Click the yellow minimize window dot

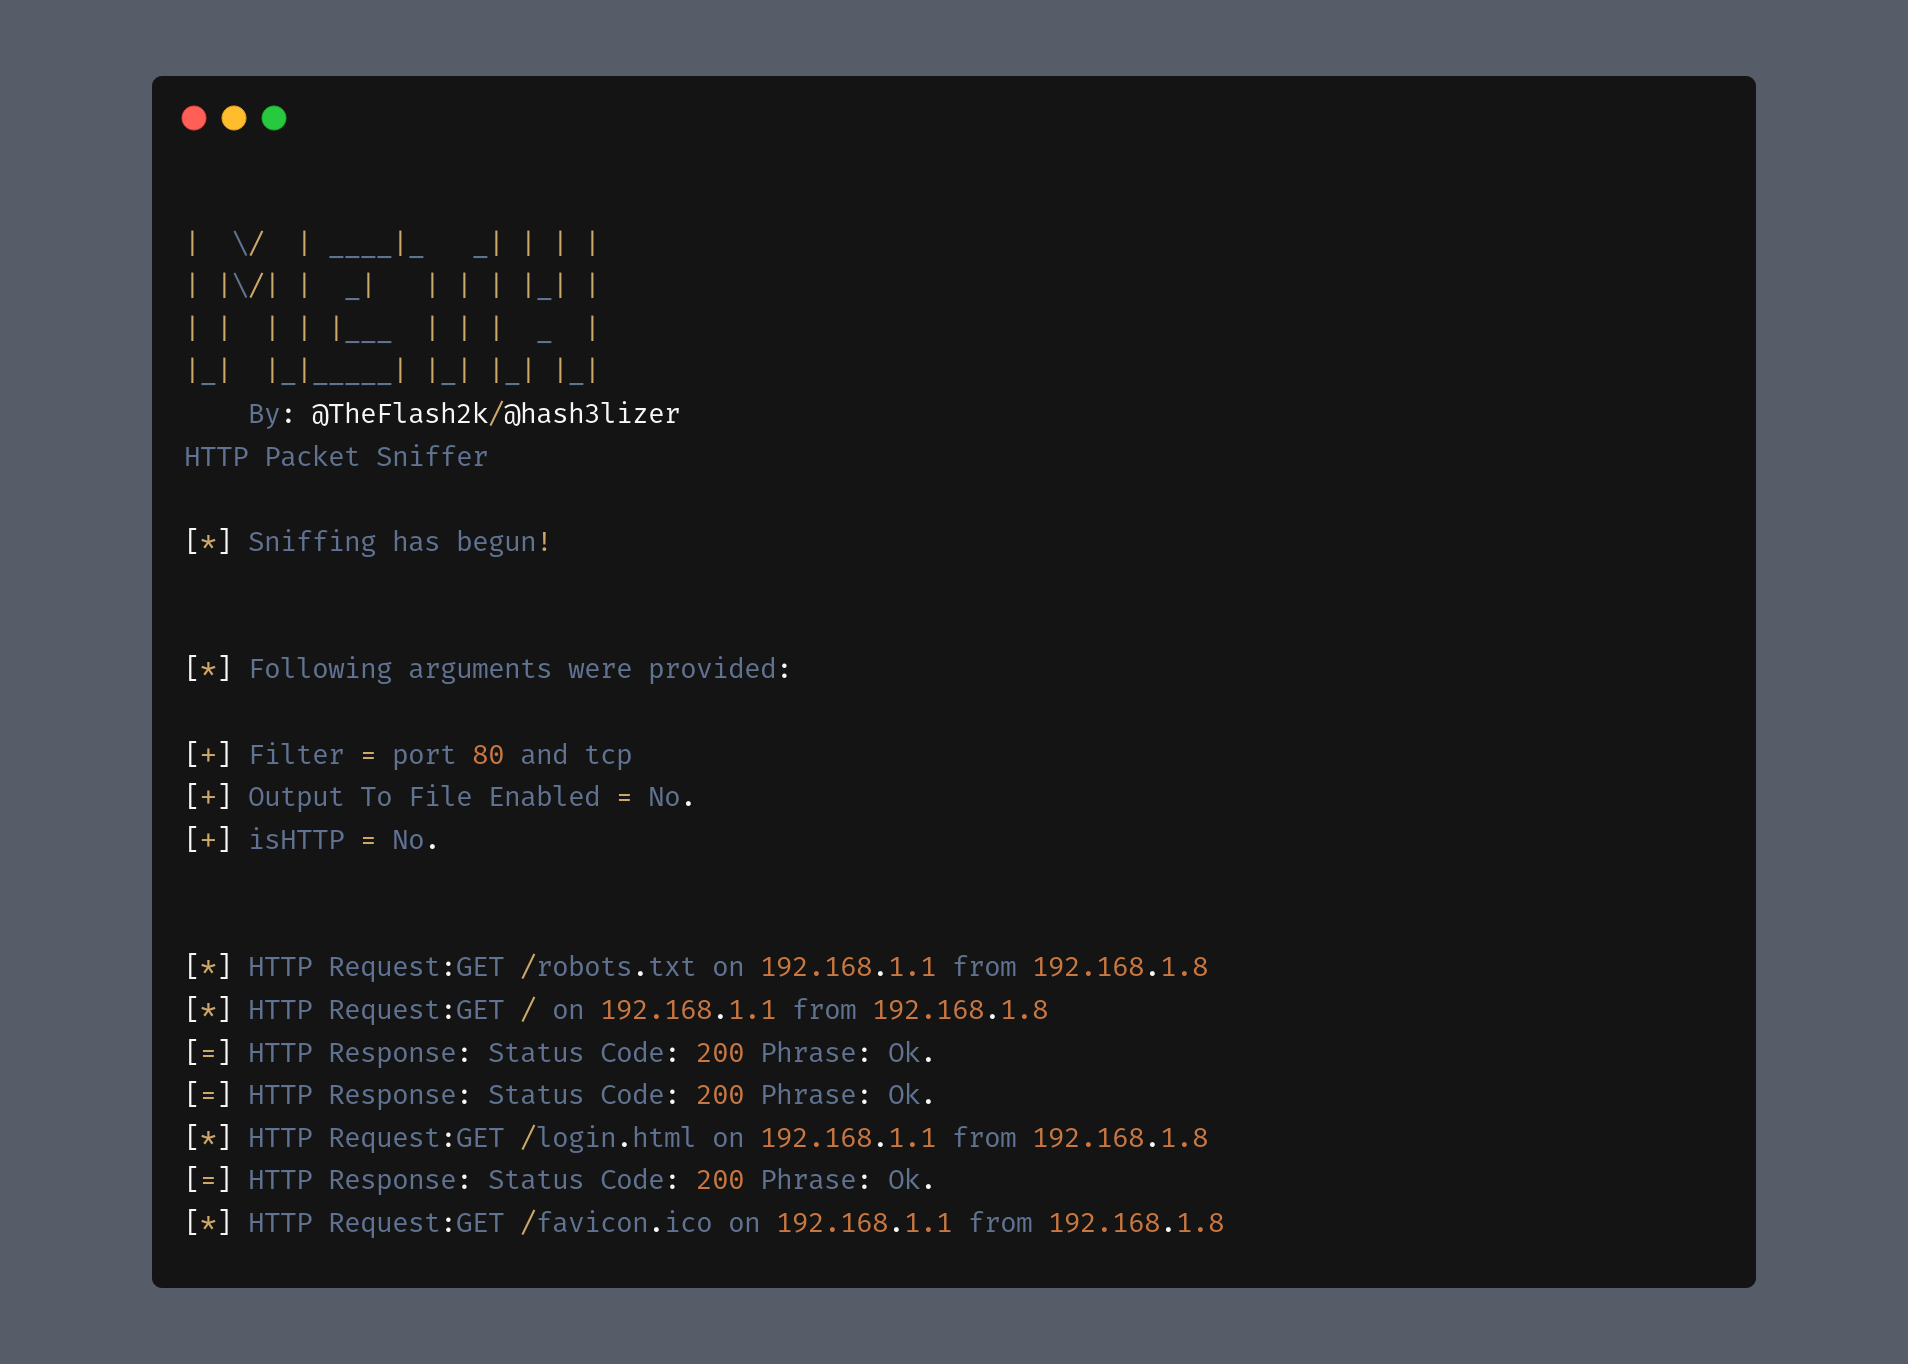tap(234, 118)
